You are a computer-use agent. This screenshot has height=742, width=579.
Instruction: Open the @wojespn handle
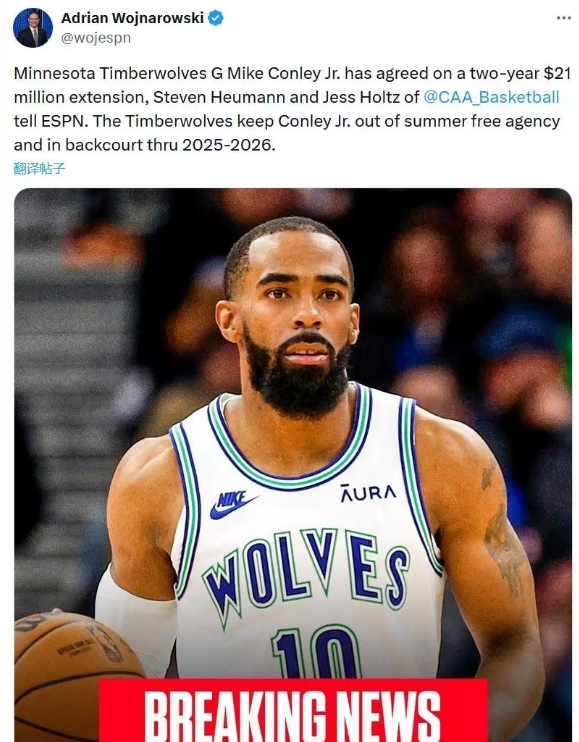[x=96, y=38]
